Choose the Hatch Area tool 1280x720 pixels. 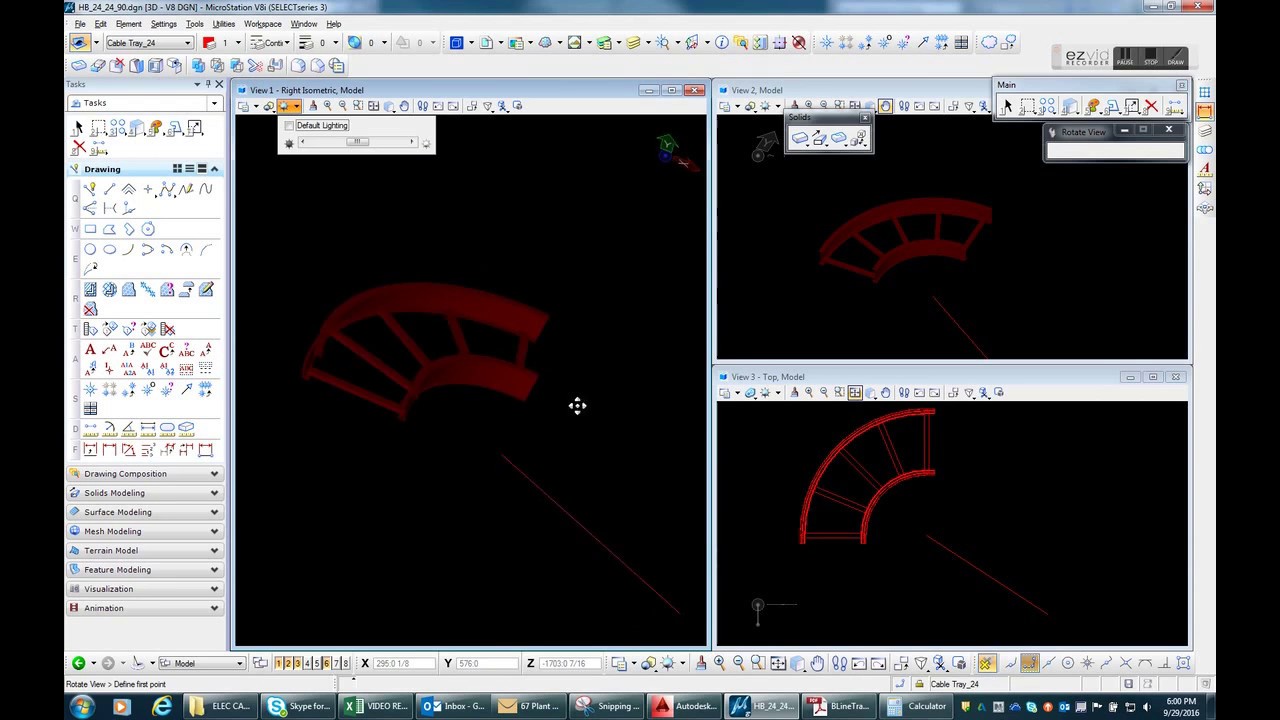(x=91, y=290)
